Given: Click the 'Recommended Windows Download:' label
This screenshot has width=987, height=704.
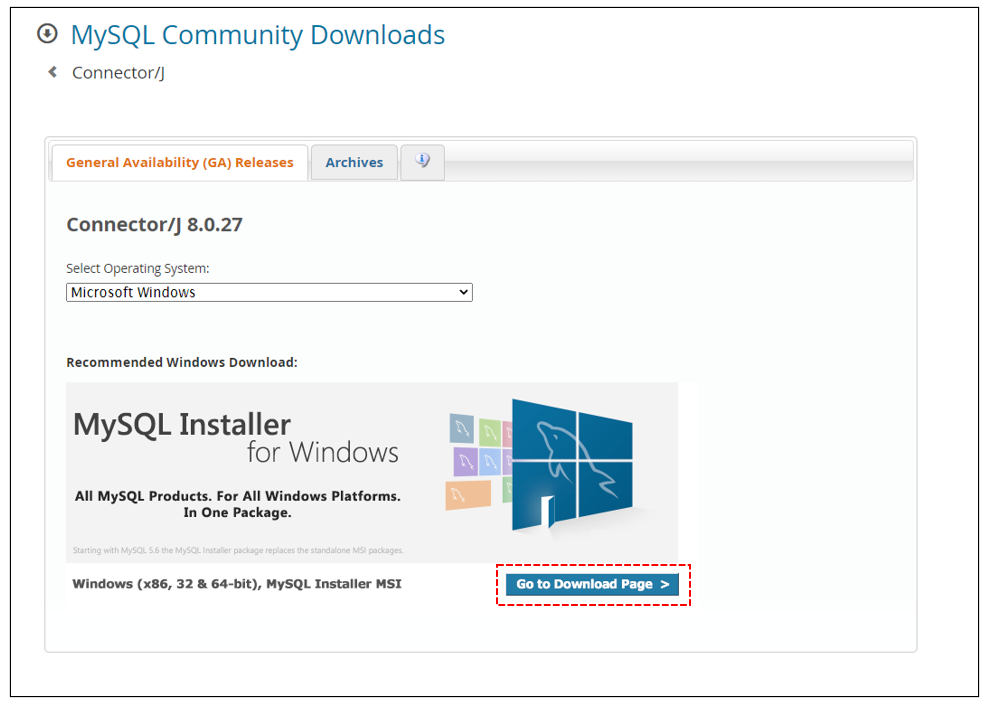Looking at the screenshot, I should [182, 363].
